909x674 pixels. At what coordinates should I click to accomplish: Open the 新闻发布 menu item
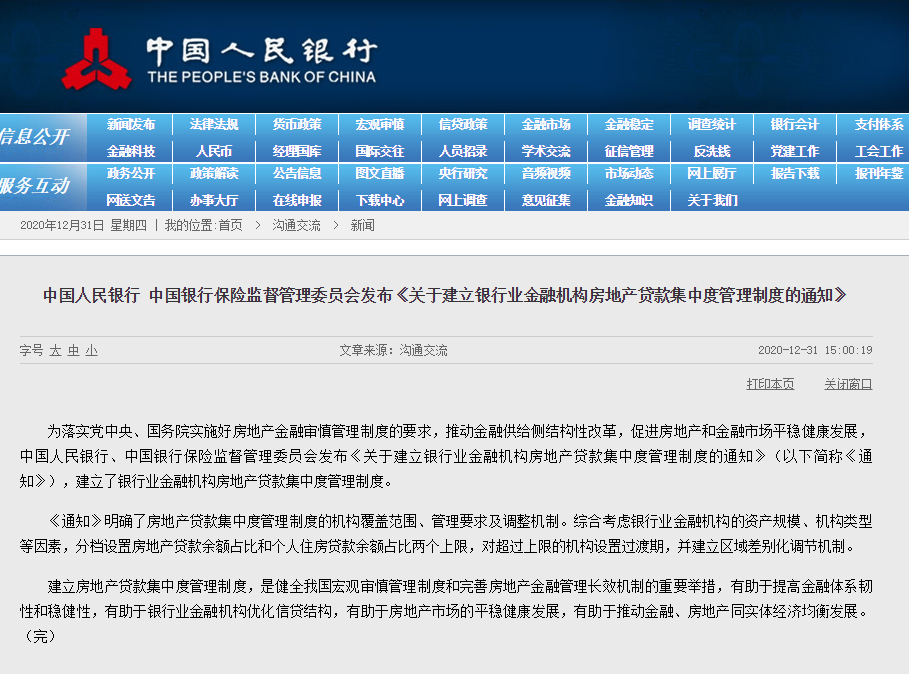click(131, 125)
